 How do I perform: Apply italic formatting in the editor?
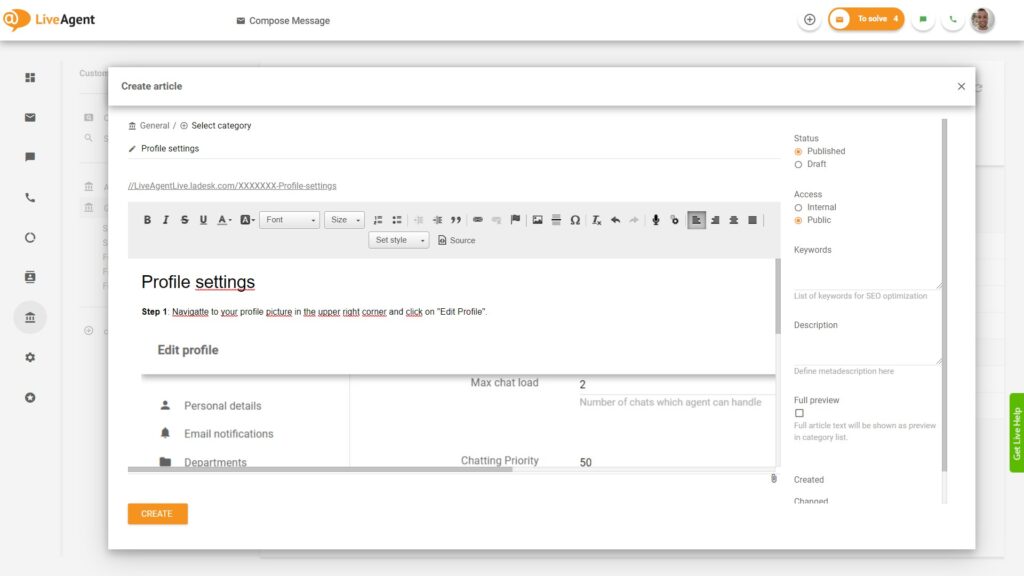click(x=166, y=220)
